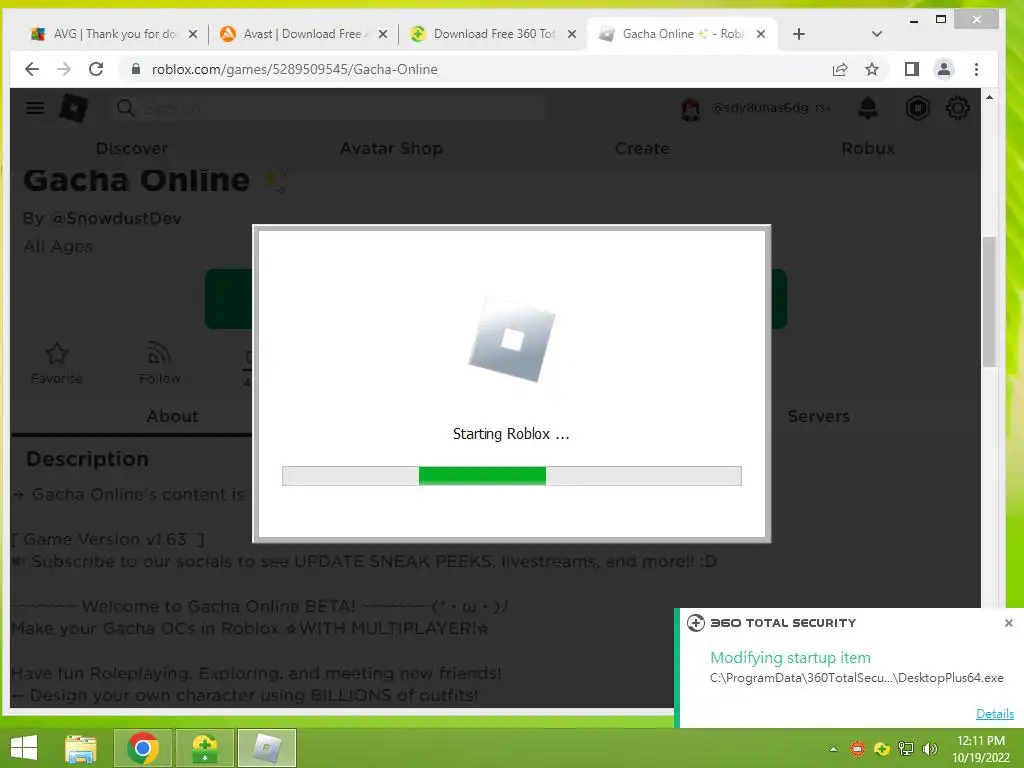This screenshot has height=768, width=1024.
Task: Open developer @SnowdustDev profile link
Action: point(116,218)
